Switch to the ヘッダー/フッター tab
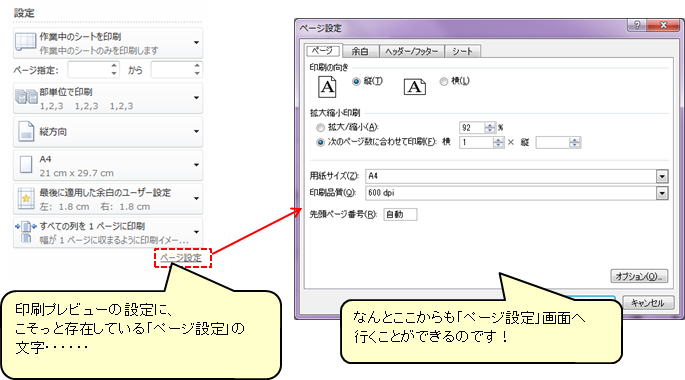Viewport: 685px width, 380px height. 412,52
